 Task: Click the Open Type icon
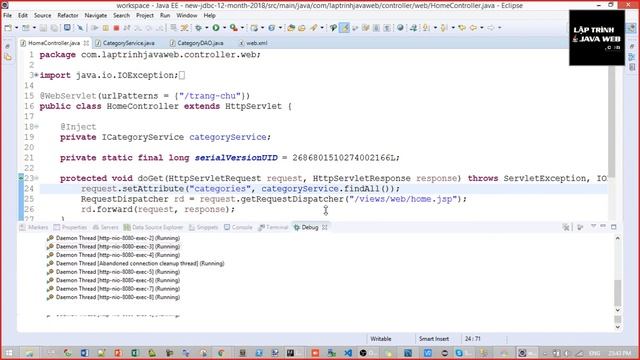[291, 28]
